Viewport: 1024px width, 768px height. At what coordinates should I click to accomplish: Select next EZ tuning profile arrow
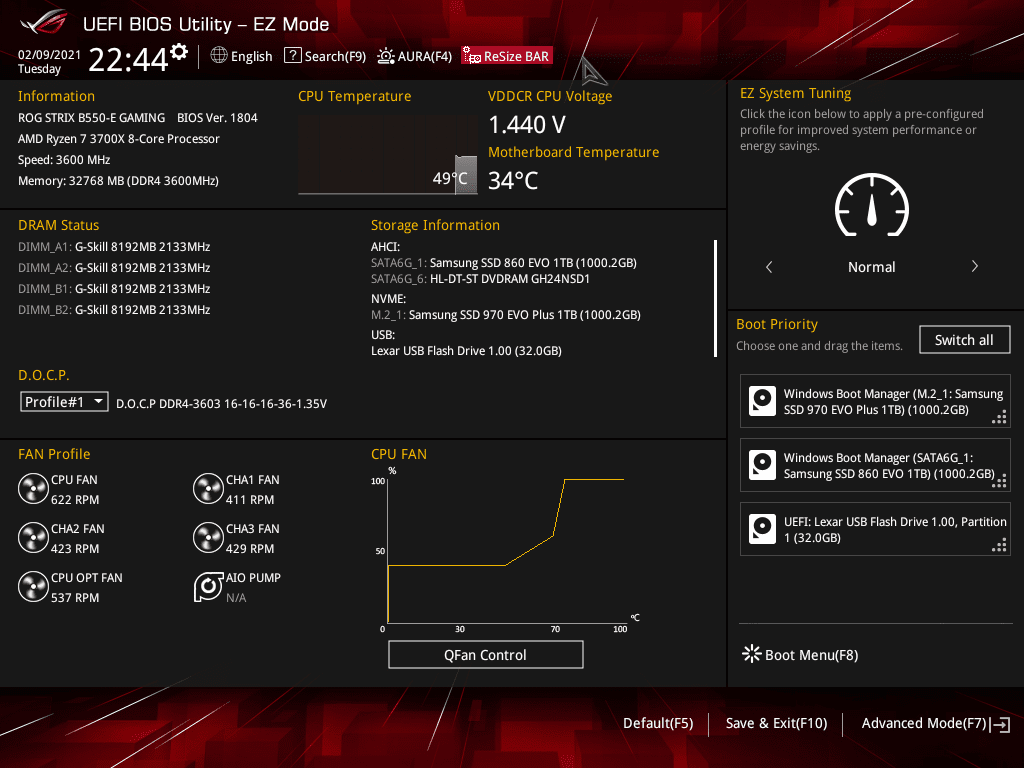974,266
